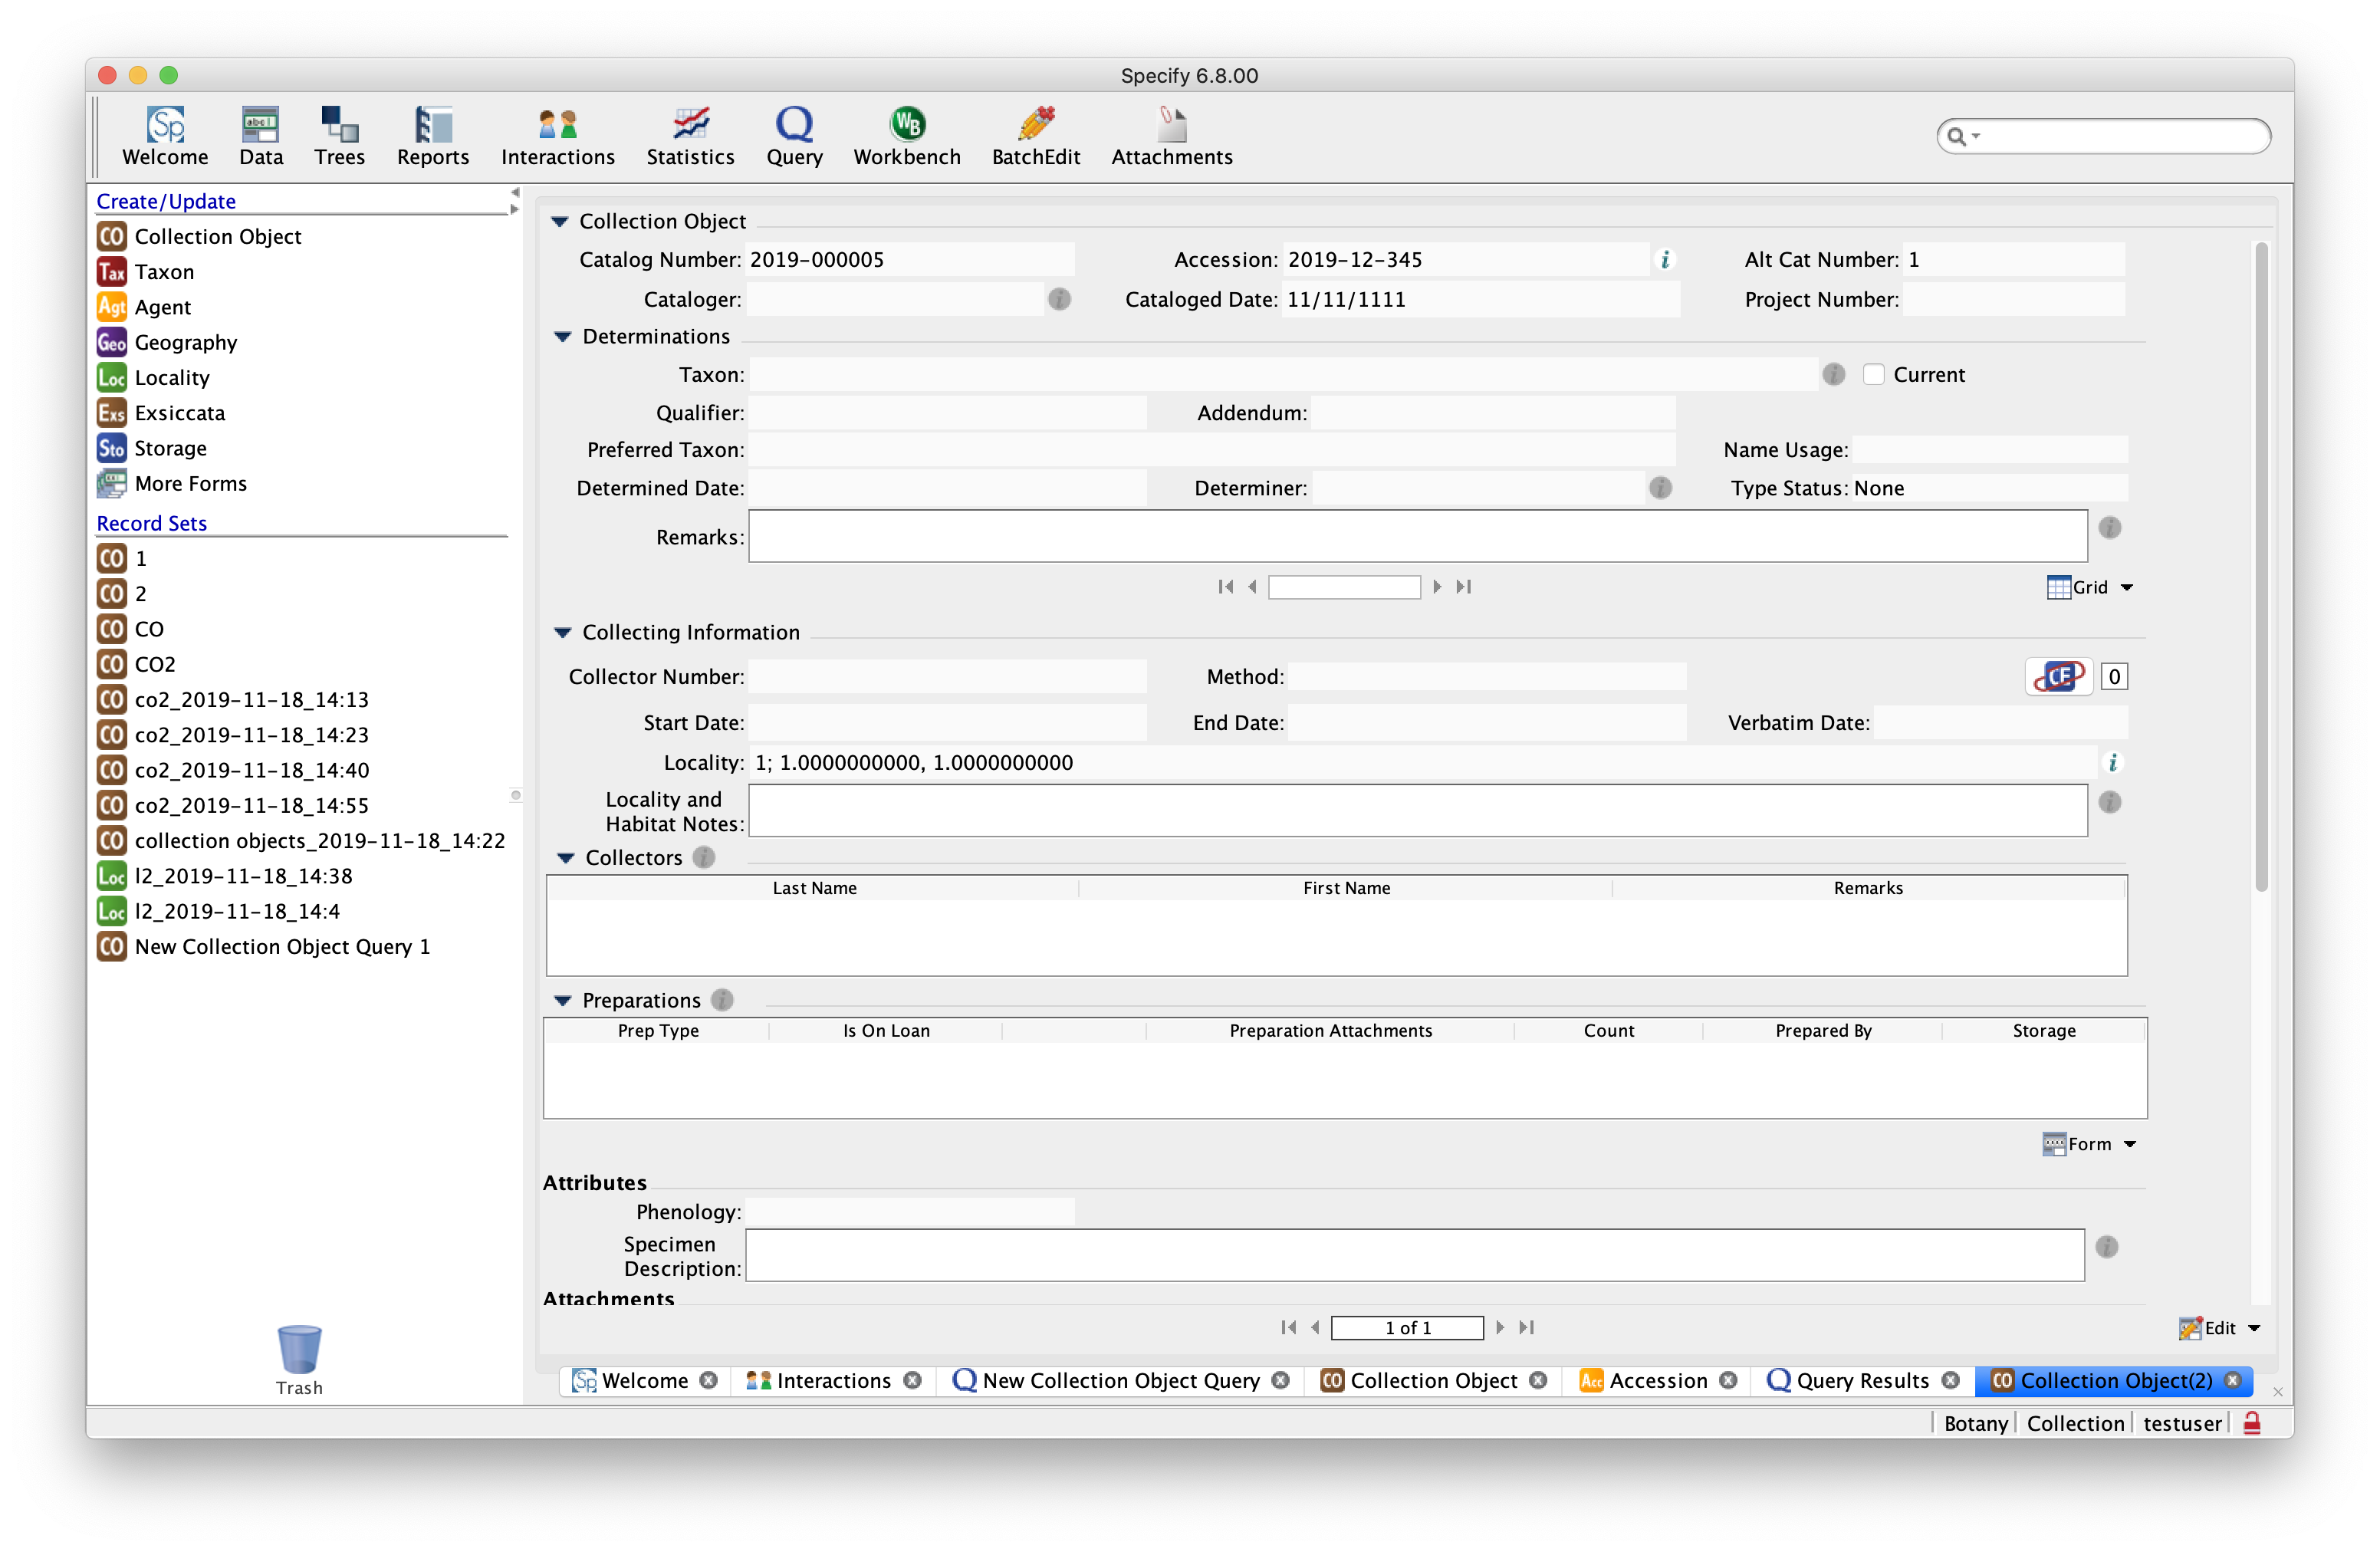Open the Form view dropdown in Preparations
Image resolution: width=2380 pixels, height=1552 pixels.
click(2089, 1143)
